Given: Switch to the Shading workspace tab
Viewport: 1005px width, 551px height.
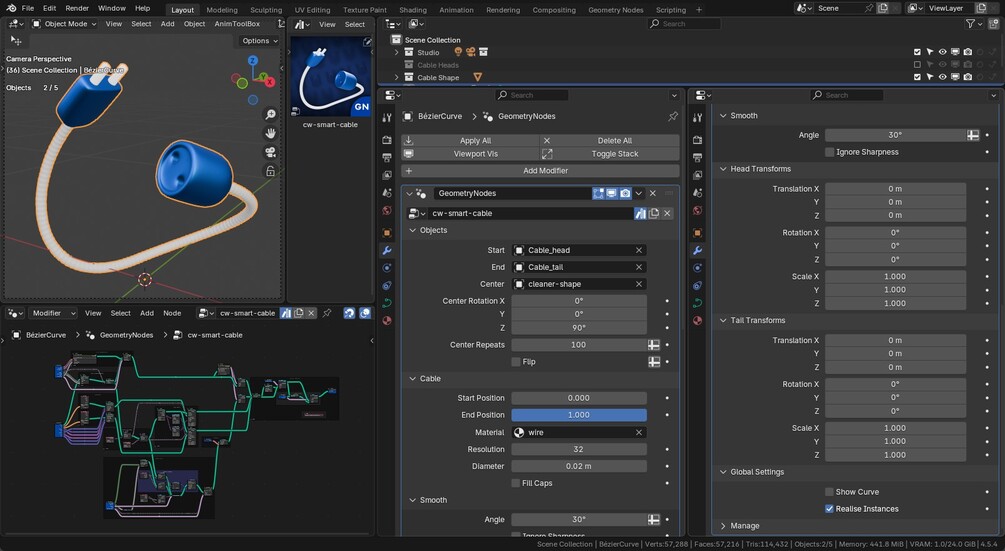Looking at the screenshot, I should [413, 10].
